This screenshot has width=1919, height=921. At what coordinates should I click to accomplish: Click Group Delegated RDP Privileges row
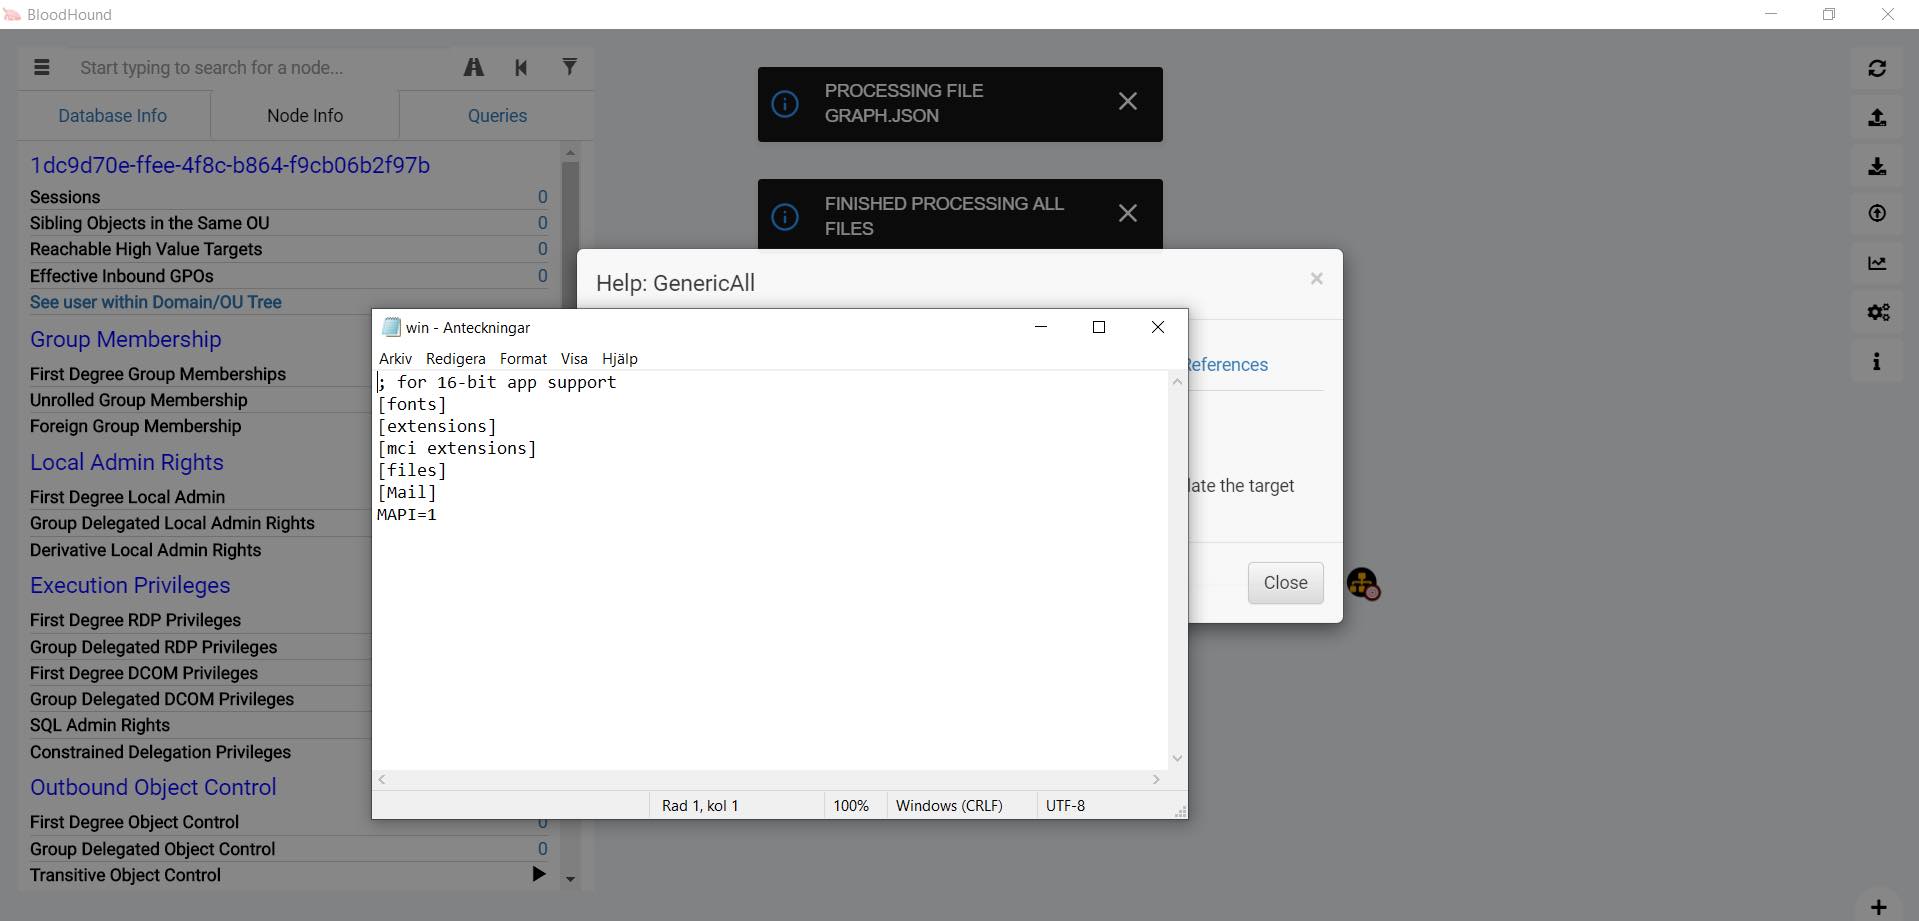coord(200,647)
